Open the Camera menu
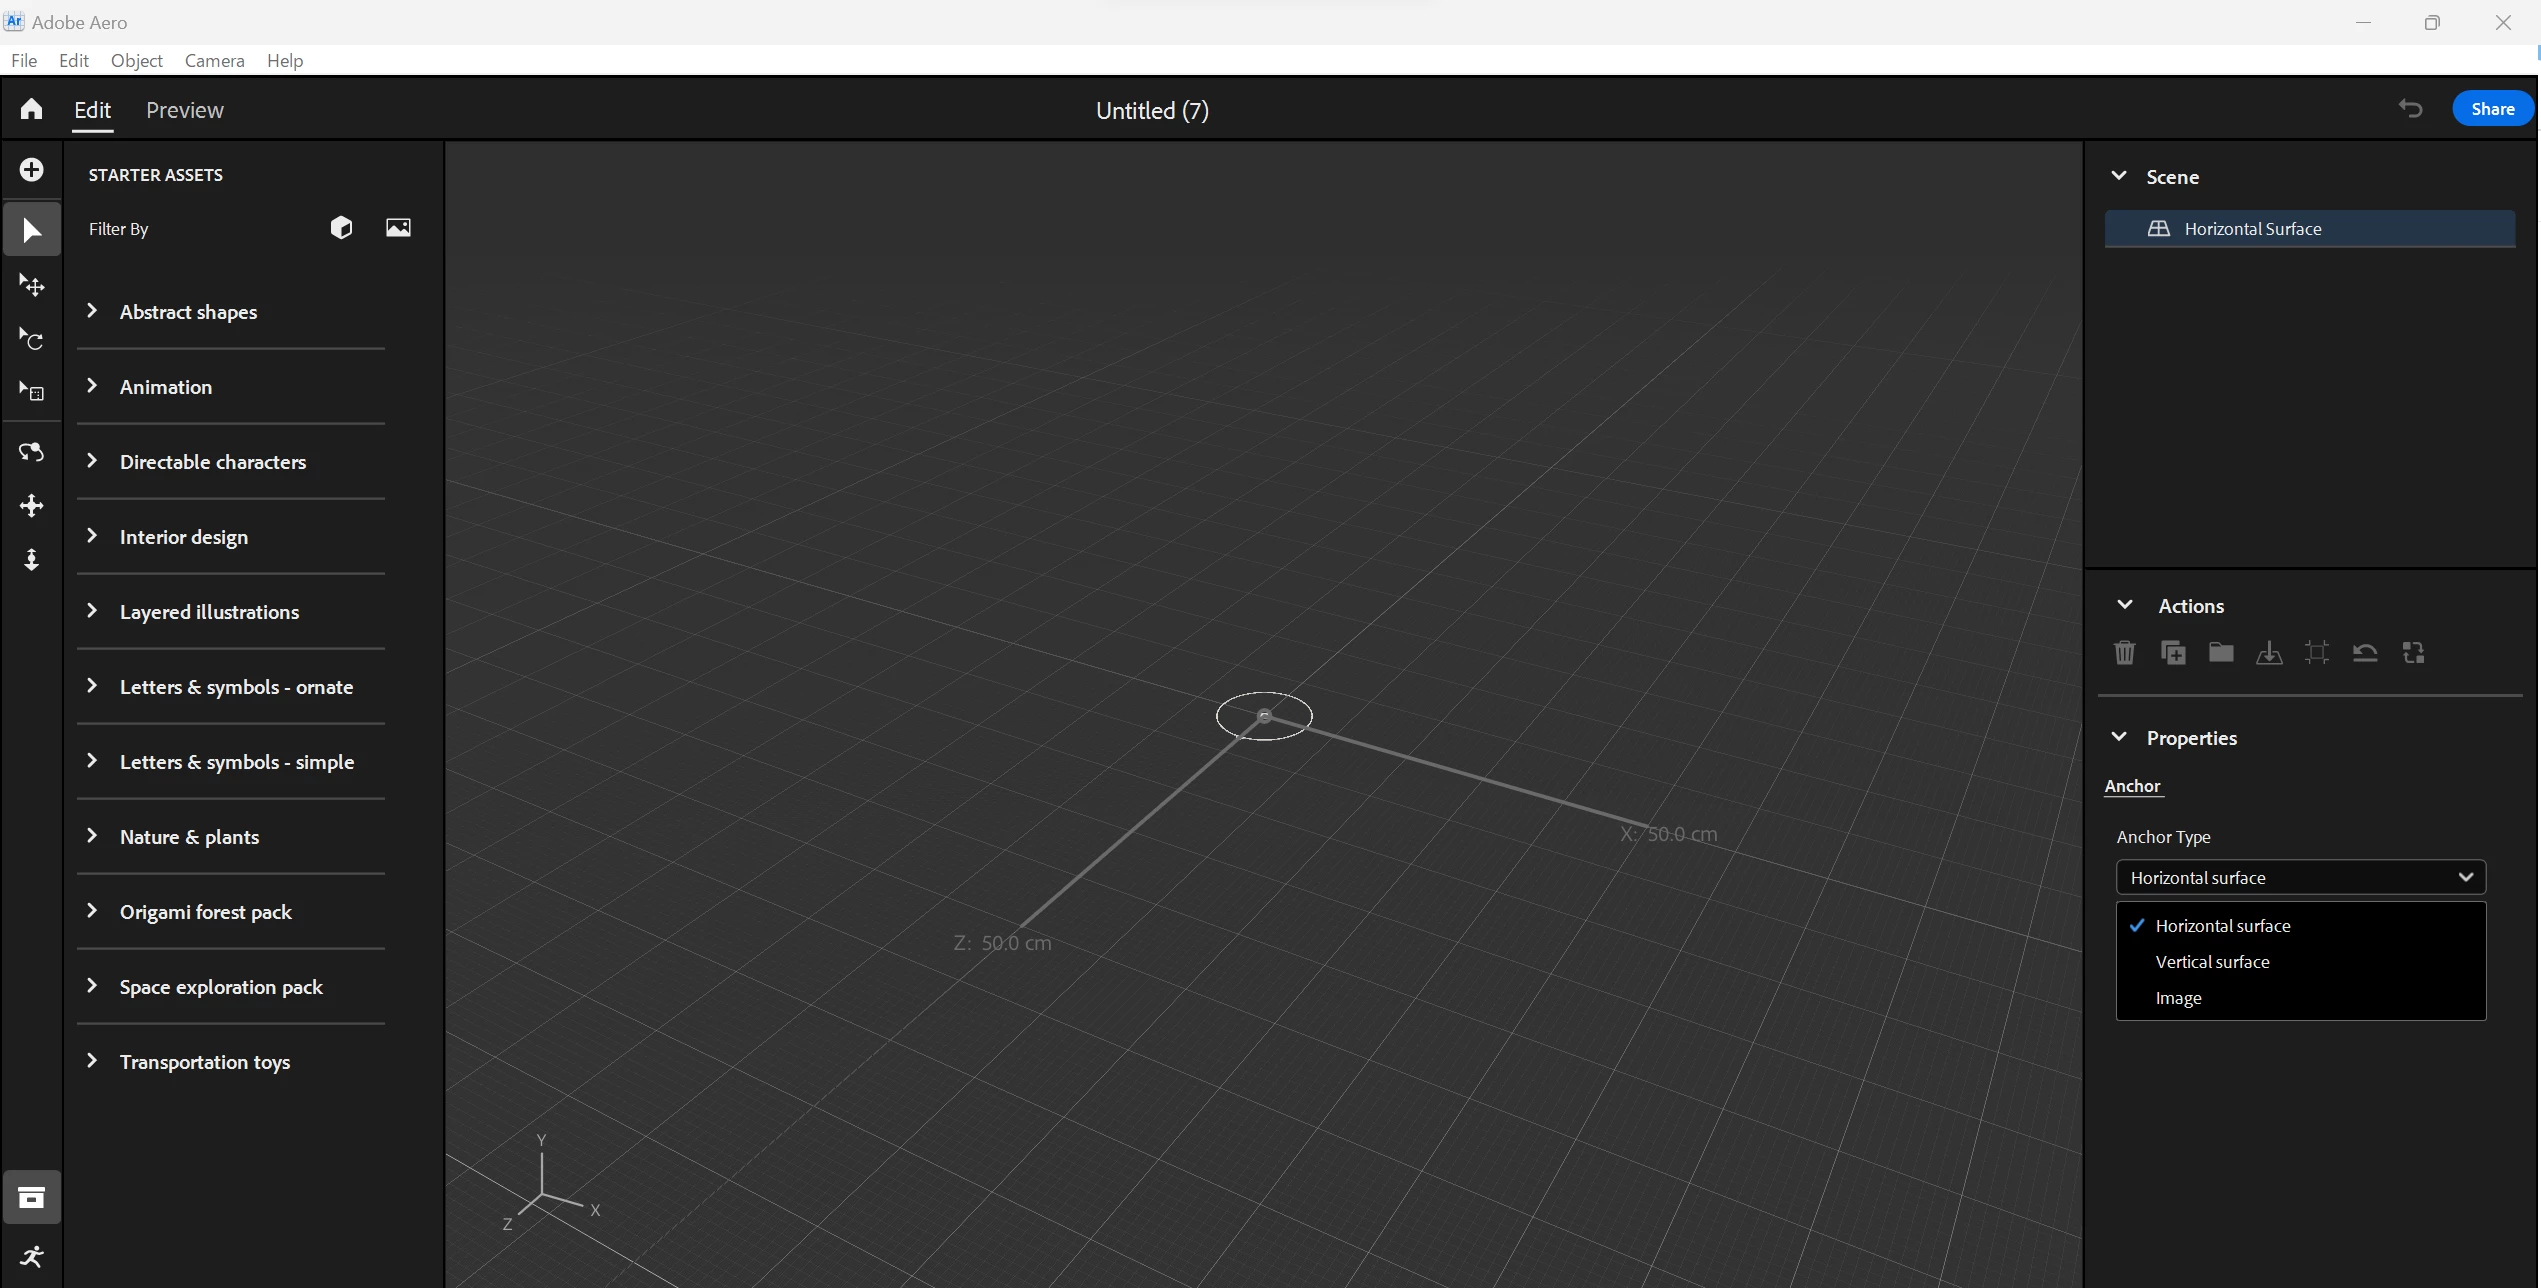The image size is (2541, 1288). [x=214, y=61]
